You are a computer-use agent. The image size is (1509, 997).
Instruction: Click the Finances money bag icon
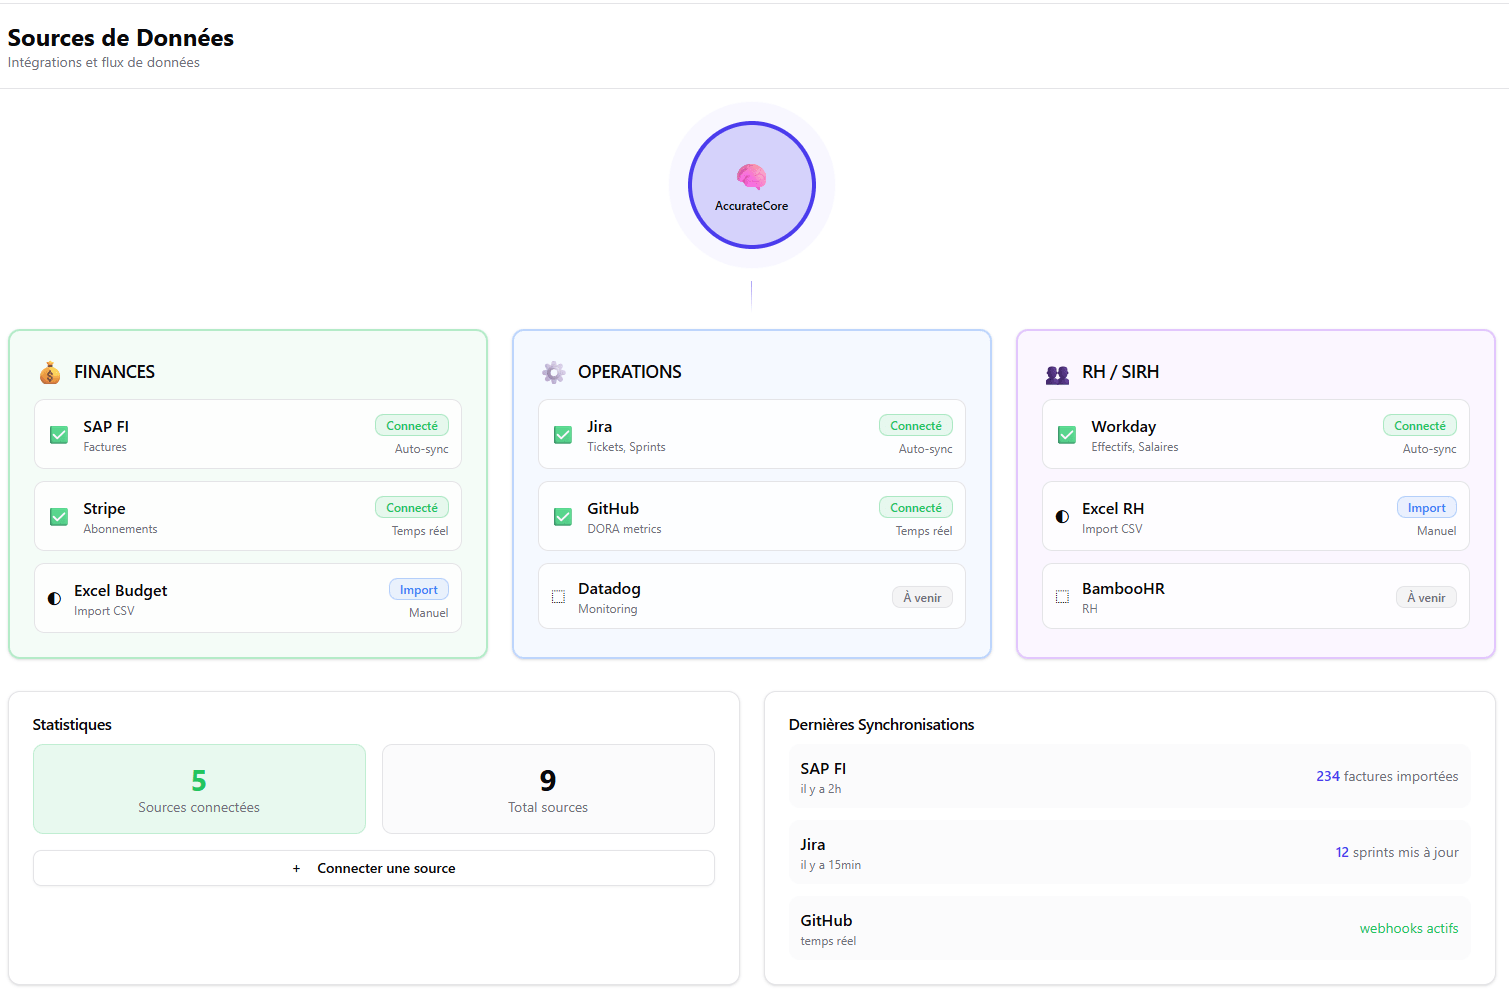[x=50, y=373]
